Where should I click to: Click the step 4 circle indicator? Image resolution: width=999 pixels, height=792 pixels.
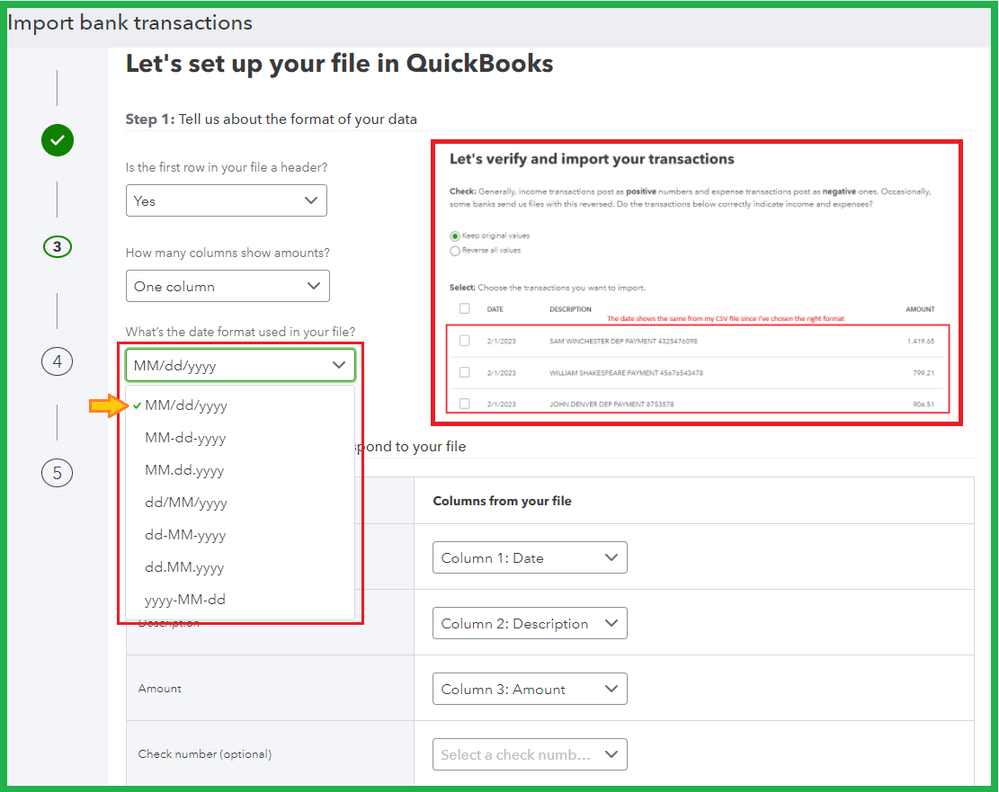[x=57, y=360]
